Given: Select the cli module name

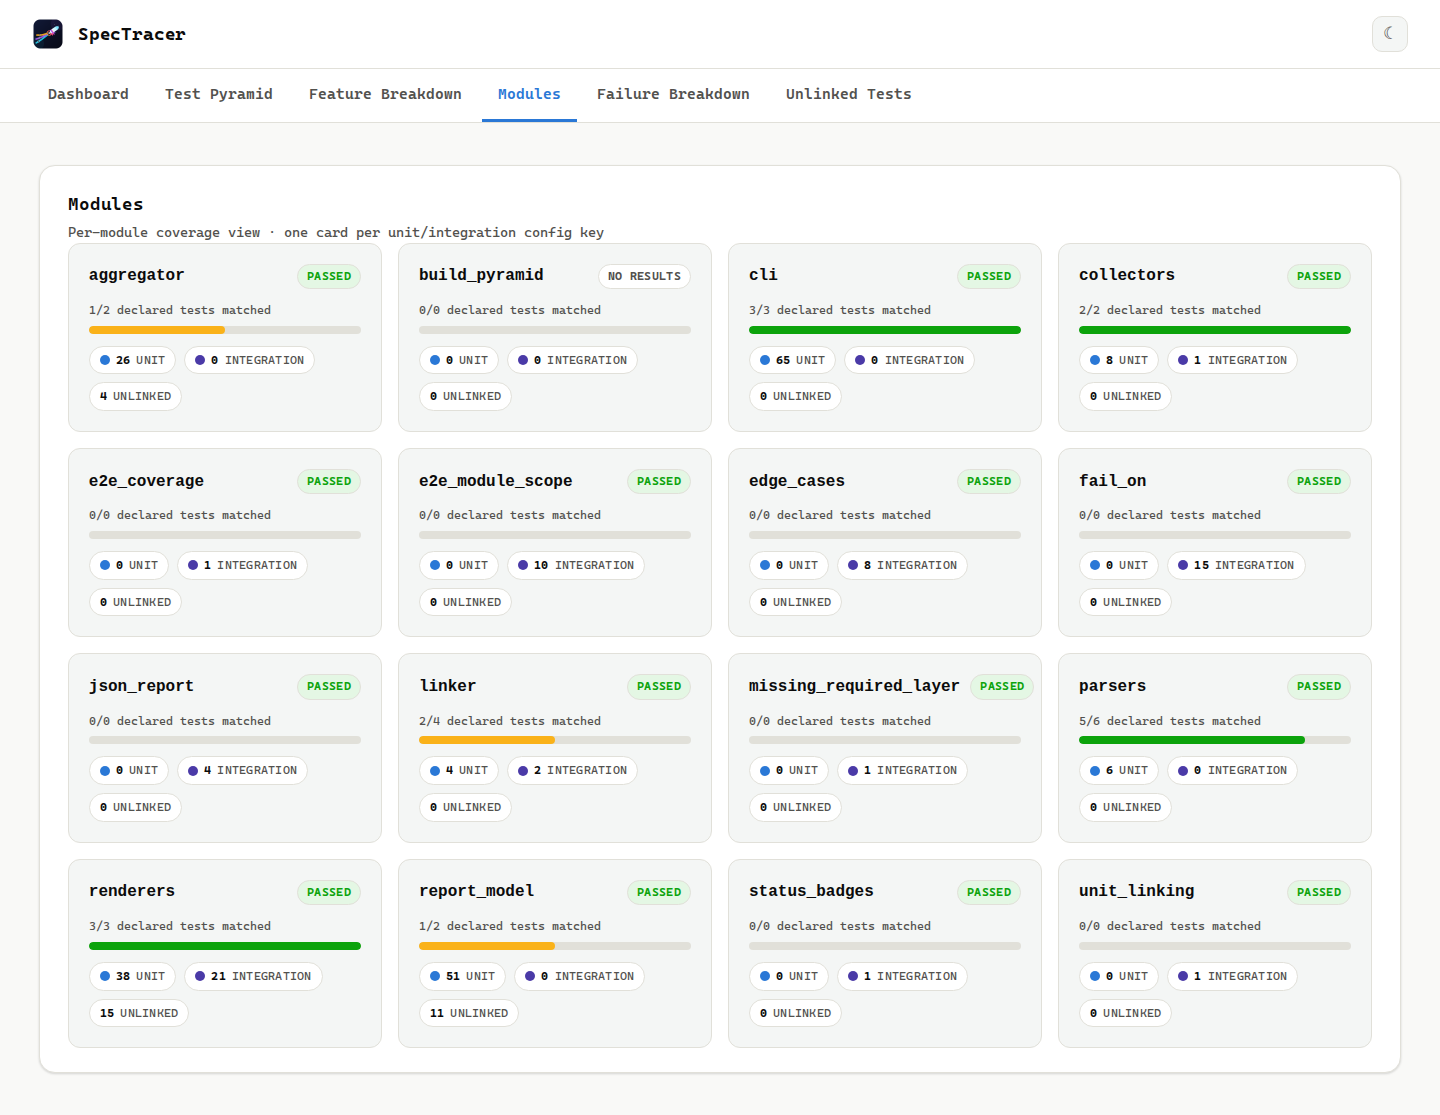Looking at the screenshot, I should tap(763, 275).
